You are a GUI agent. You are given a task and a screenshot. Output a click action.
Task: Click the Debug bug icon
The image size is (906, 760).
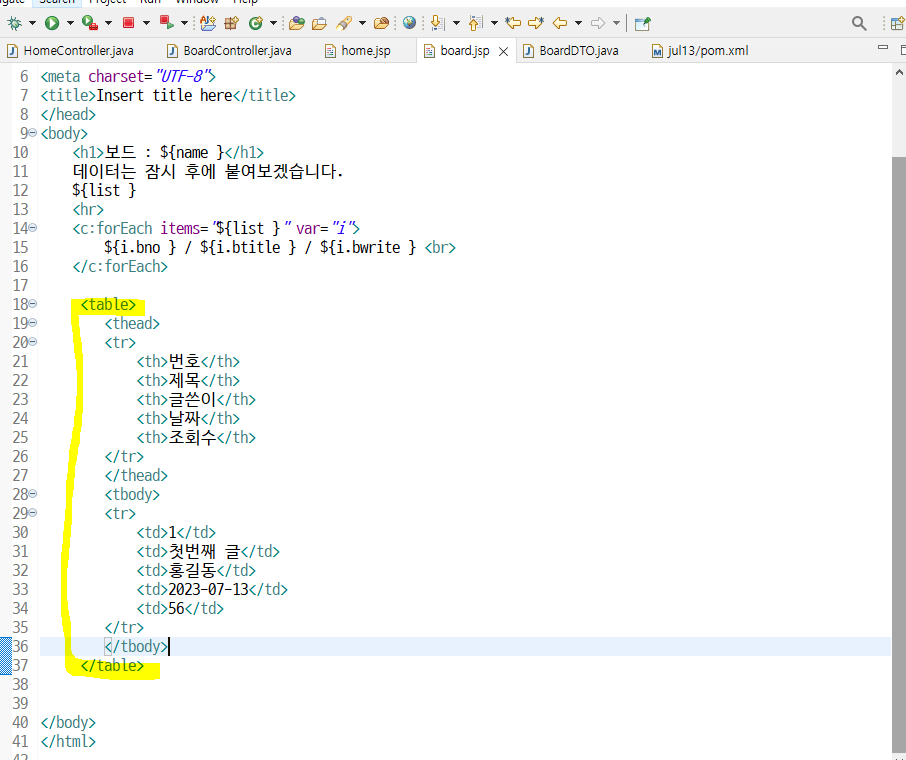click(14, 23)
